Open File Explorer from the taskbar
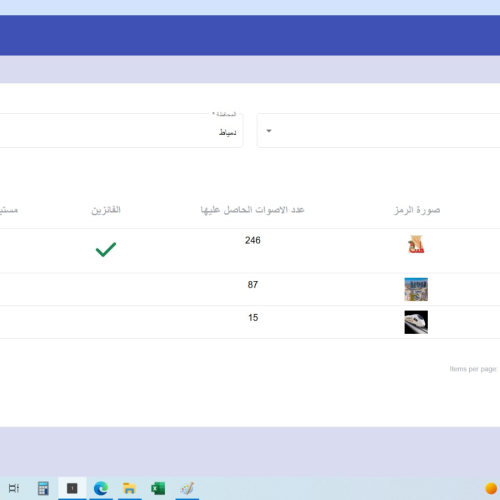 tap(129, 489)
